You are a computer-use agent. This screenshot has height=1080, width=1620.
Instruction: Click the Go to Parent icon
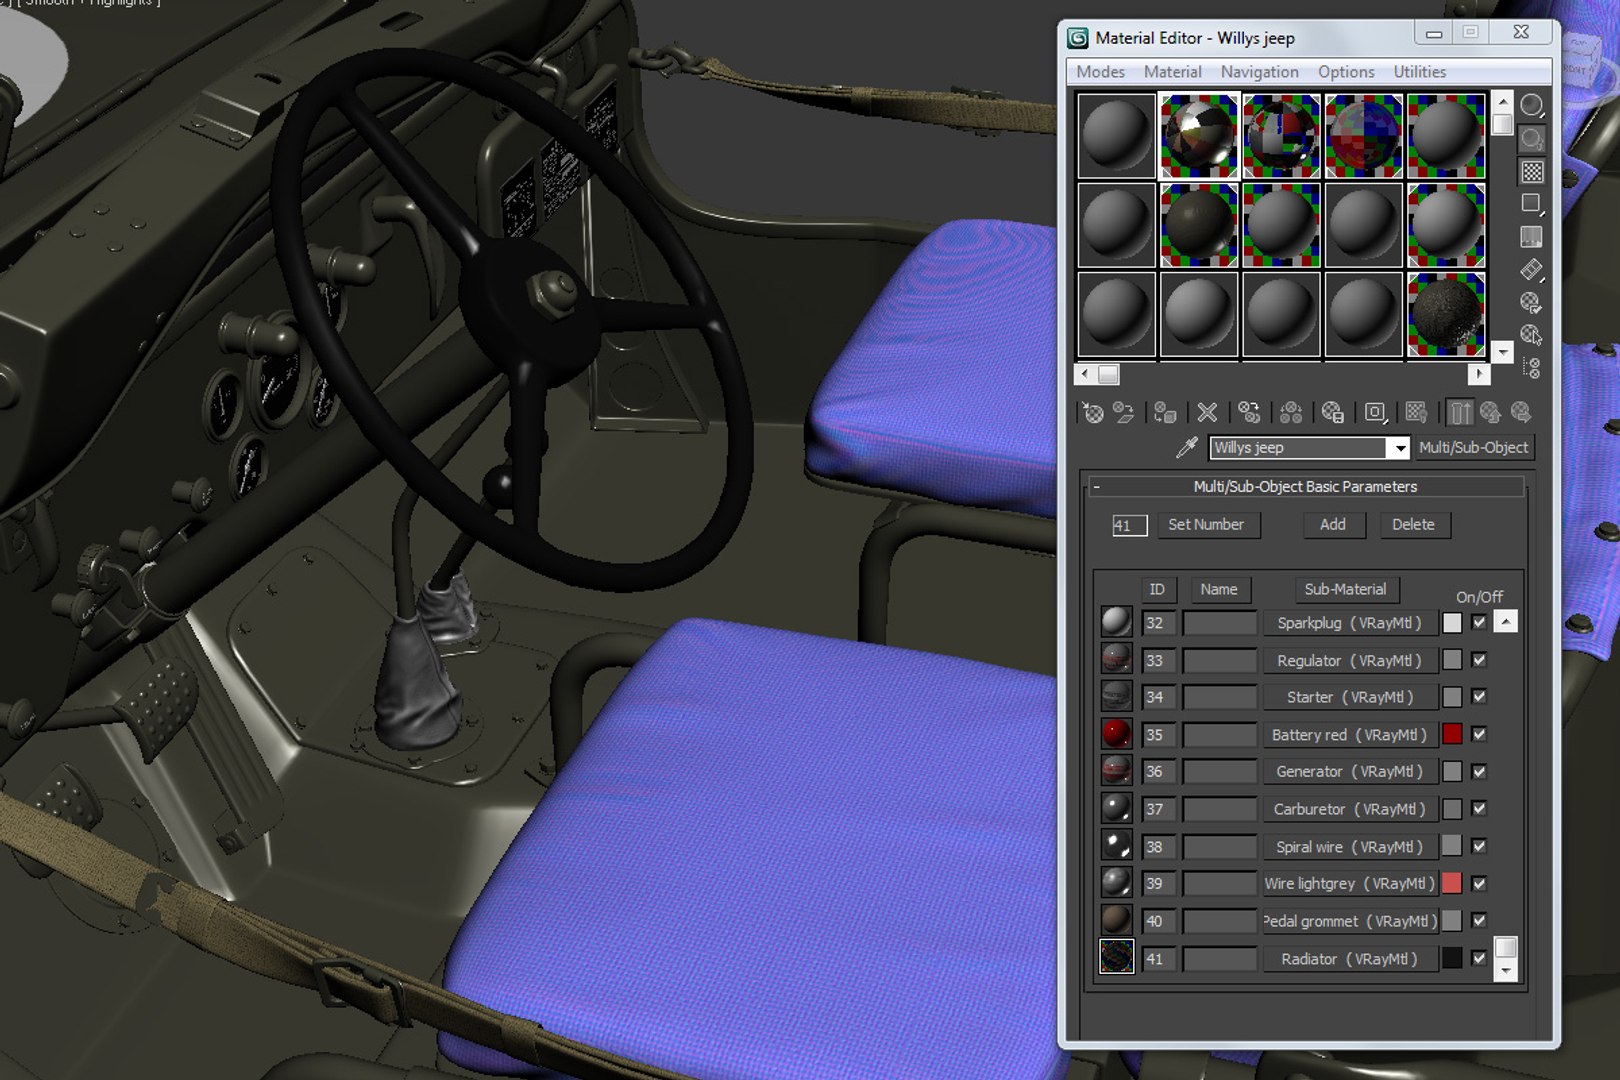tap(1491, 412)
